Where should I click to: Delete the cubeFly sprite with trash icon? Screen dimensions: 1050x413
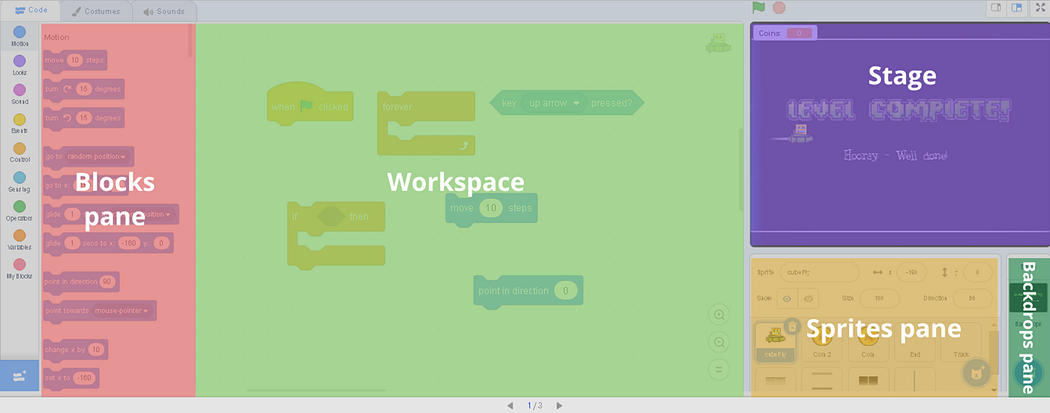coord(792,326)
